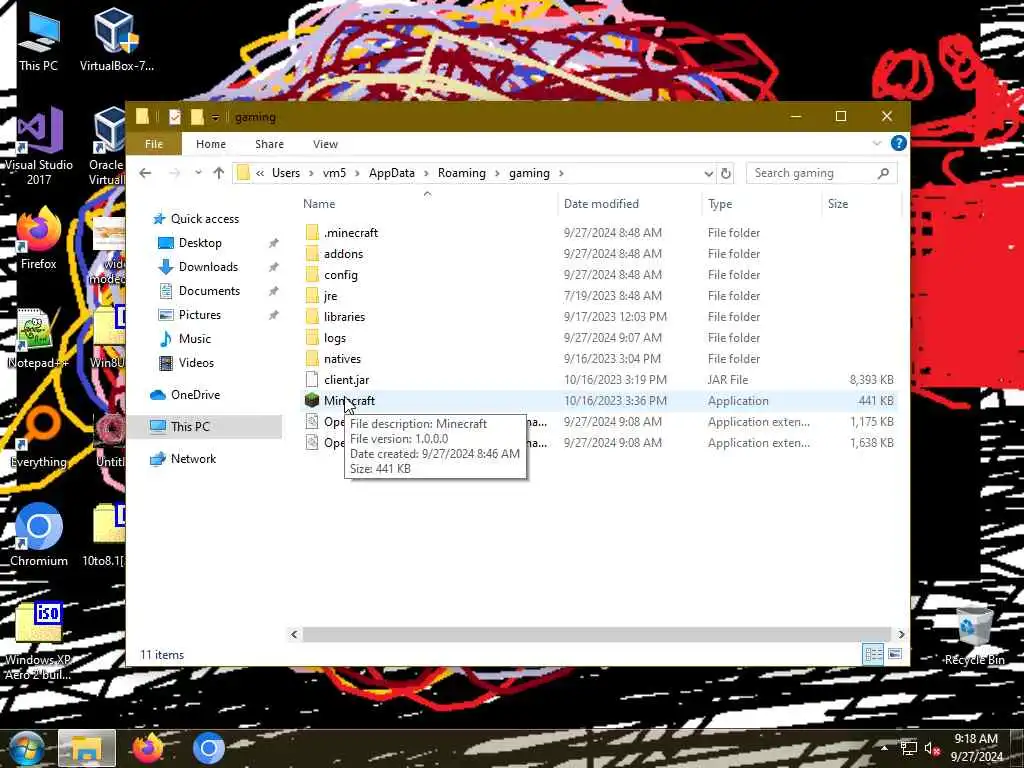Sort by the Name column header

click(x=427, y=204)
